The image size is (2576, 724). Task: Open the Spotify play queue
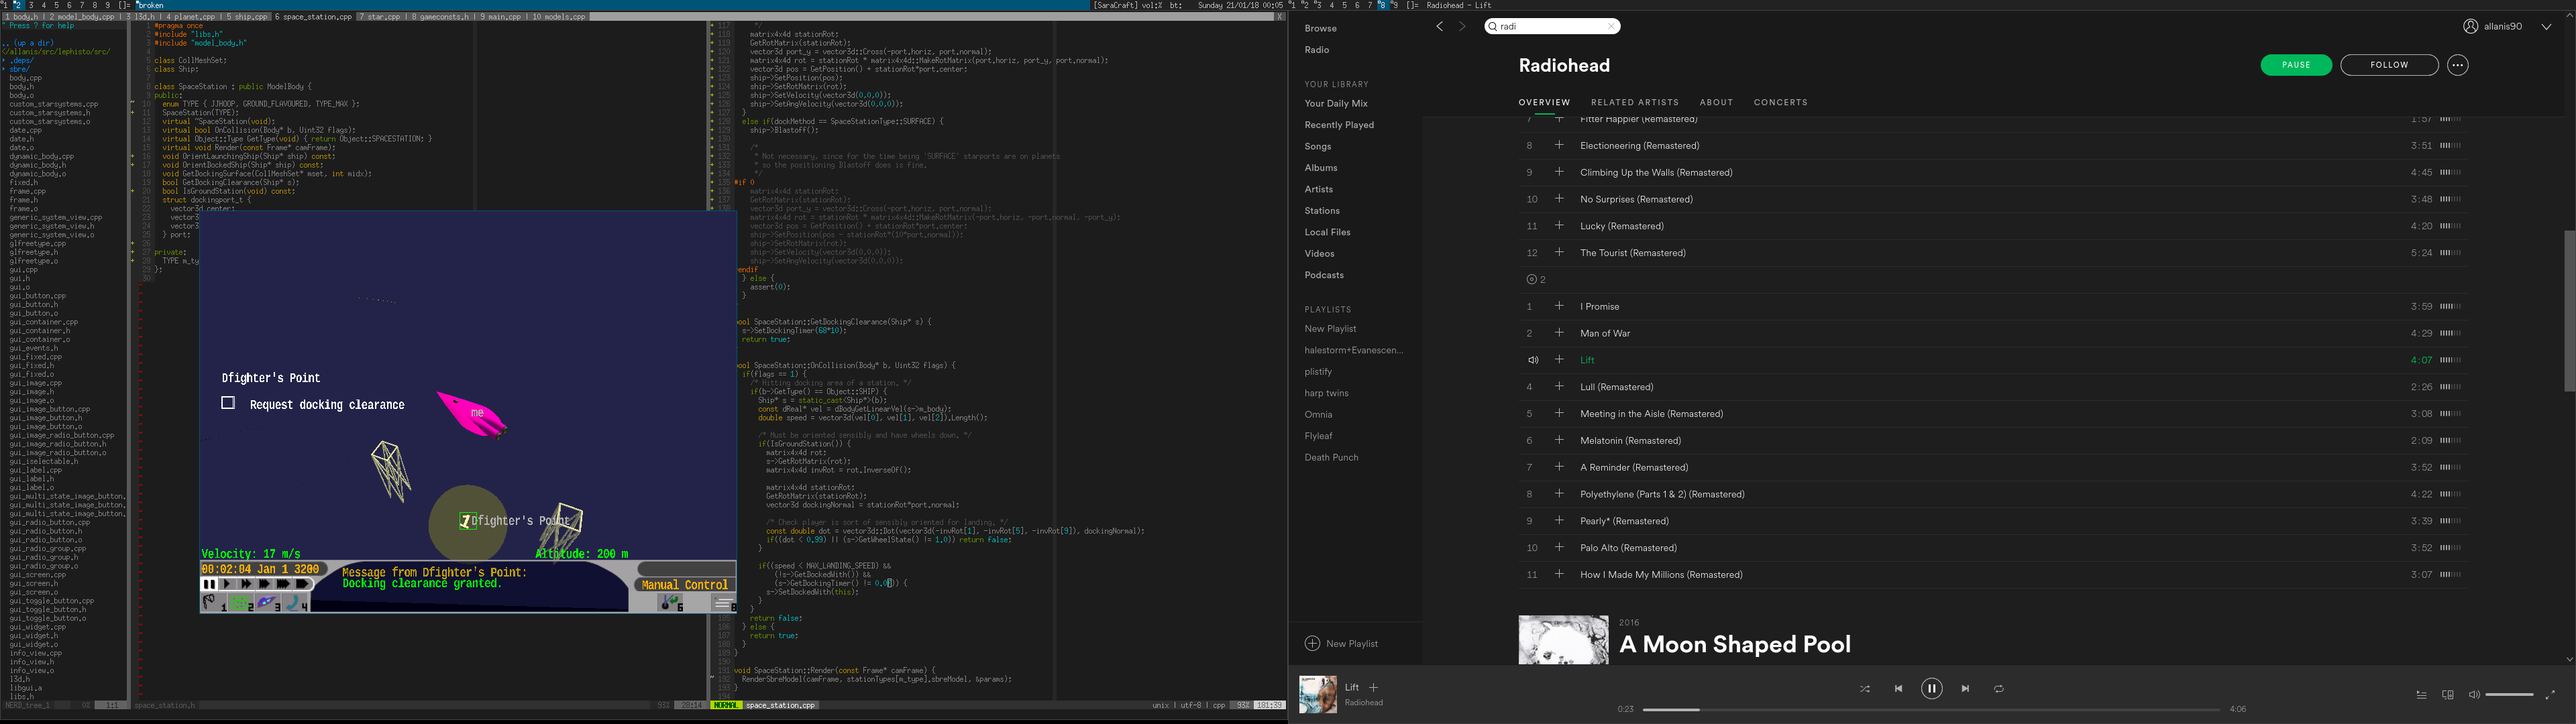(2421, 695)
